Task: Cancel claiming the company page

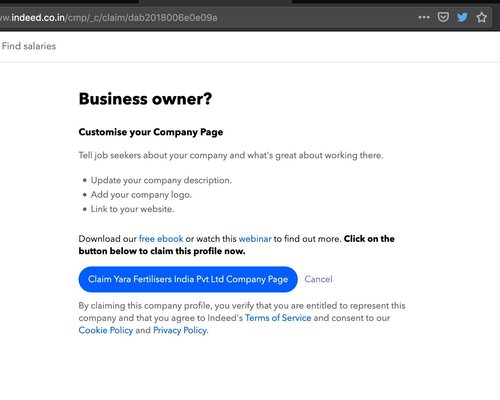Action: tap(318, 279)
